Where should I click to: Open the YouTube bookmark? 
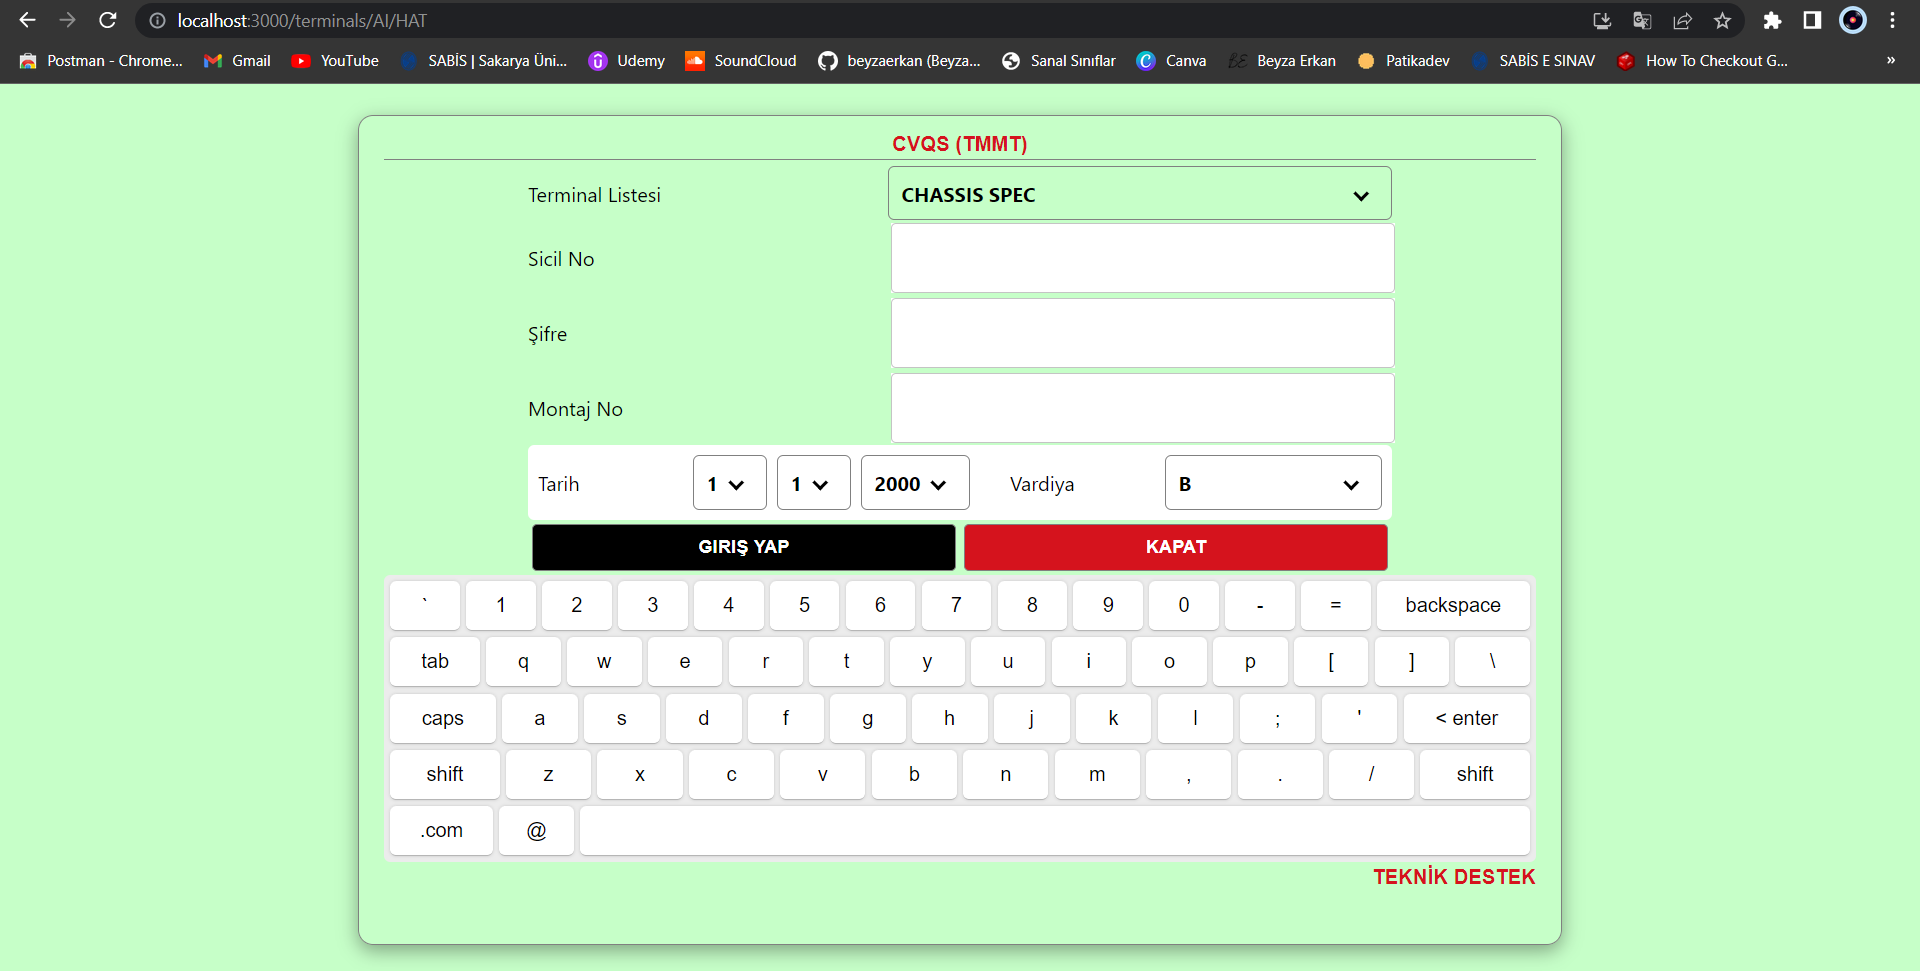pos(335,61)
